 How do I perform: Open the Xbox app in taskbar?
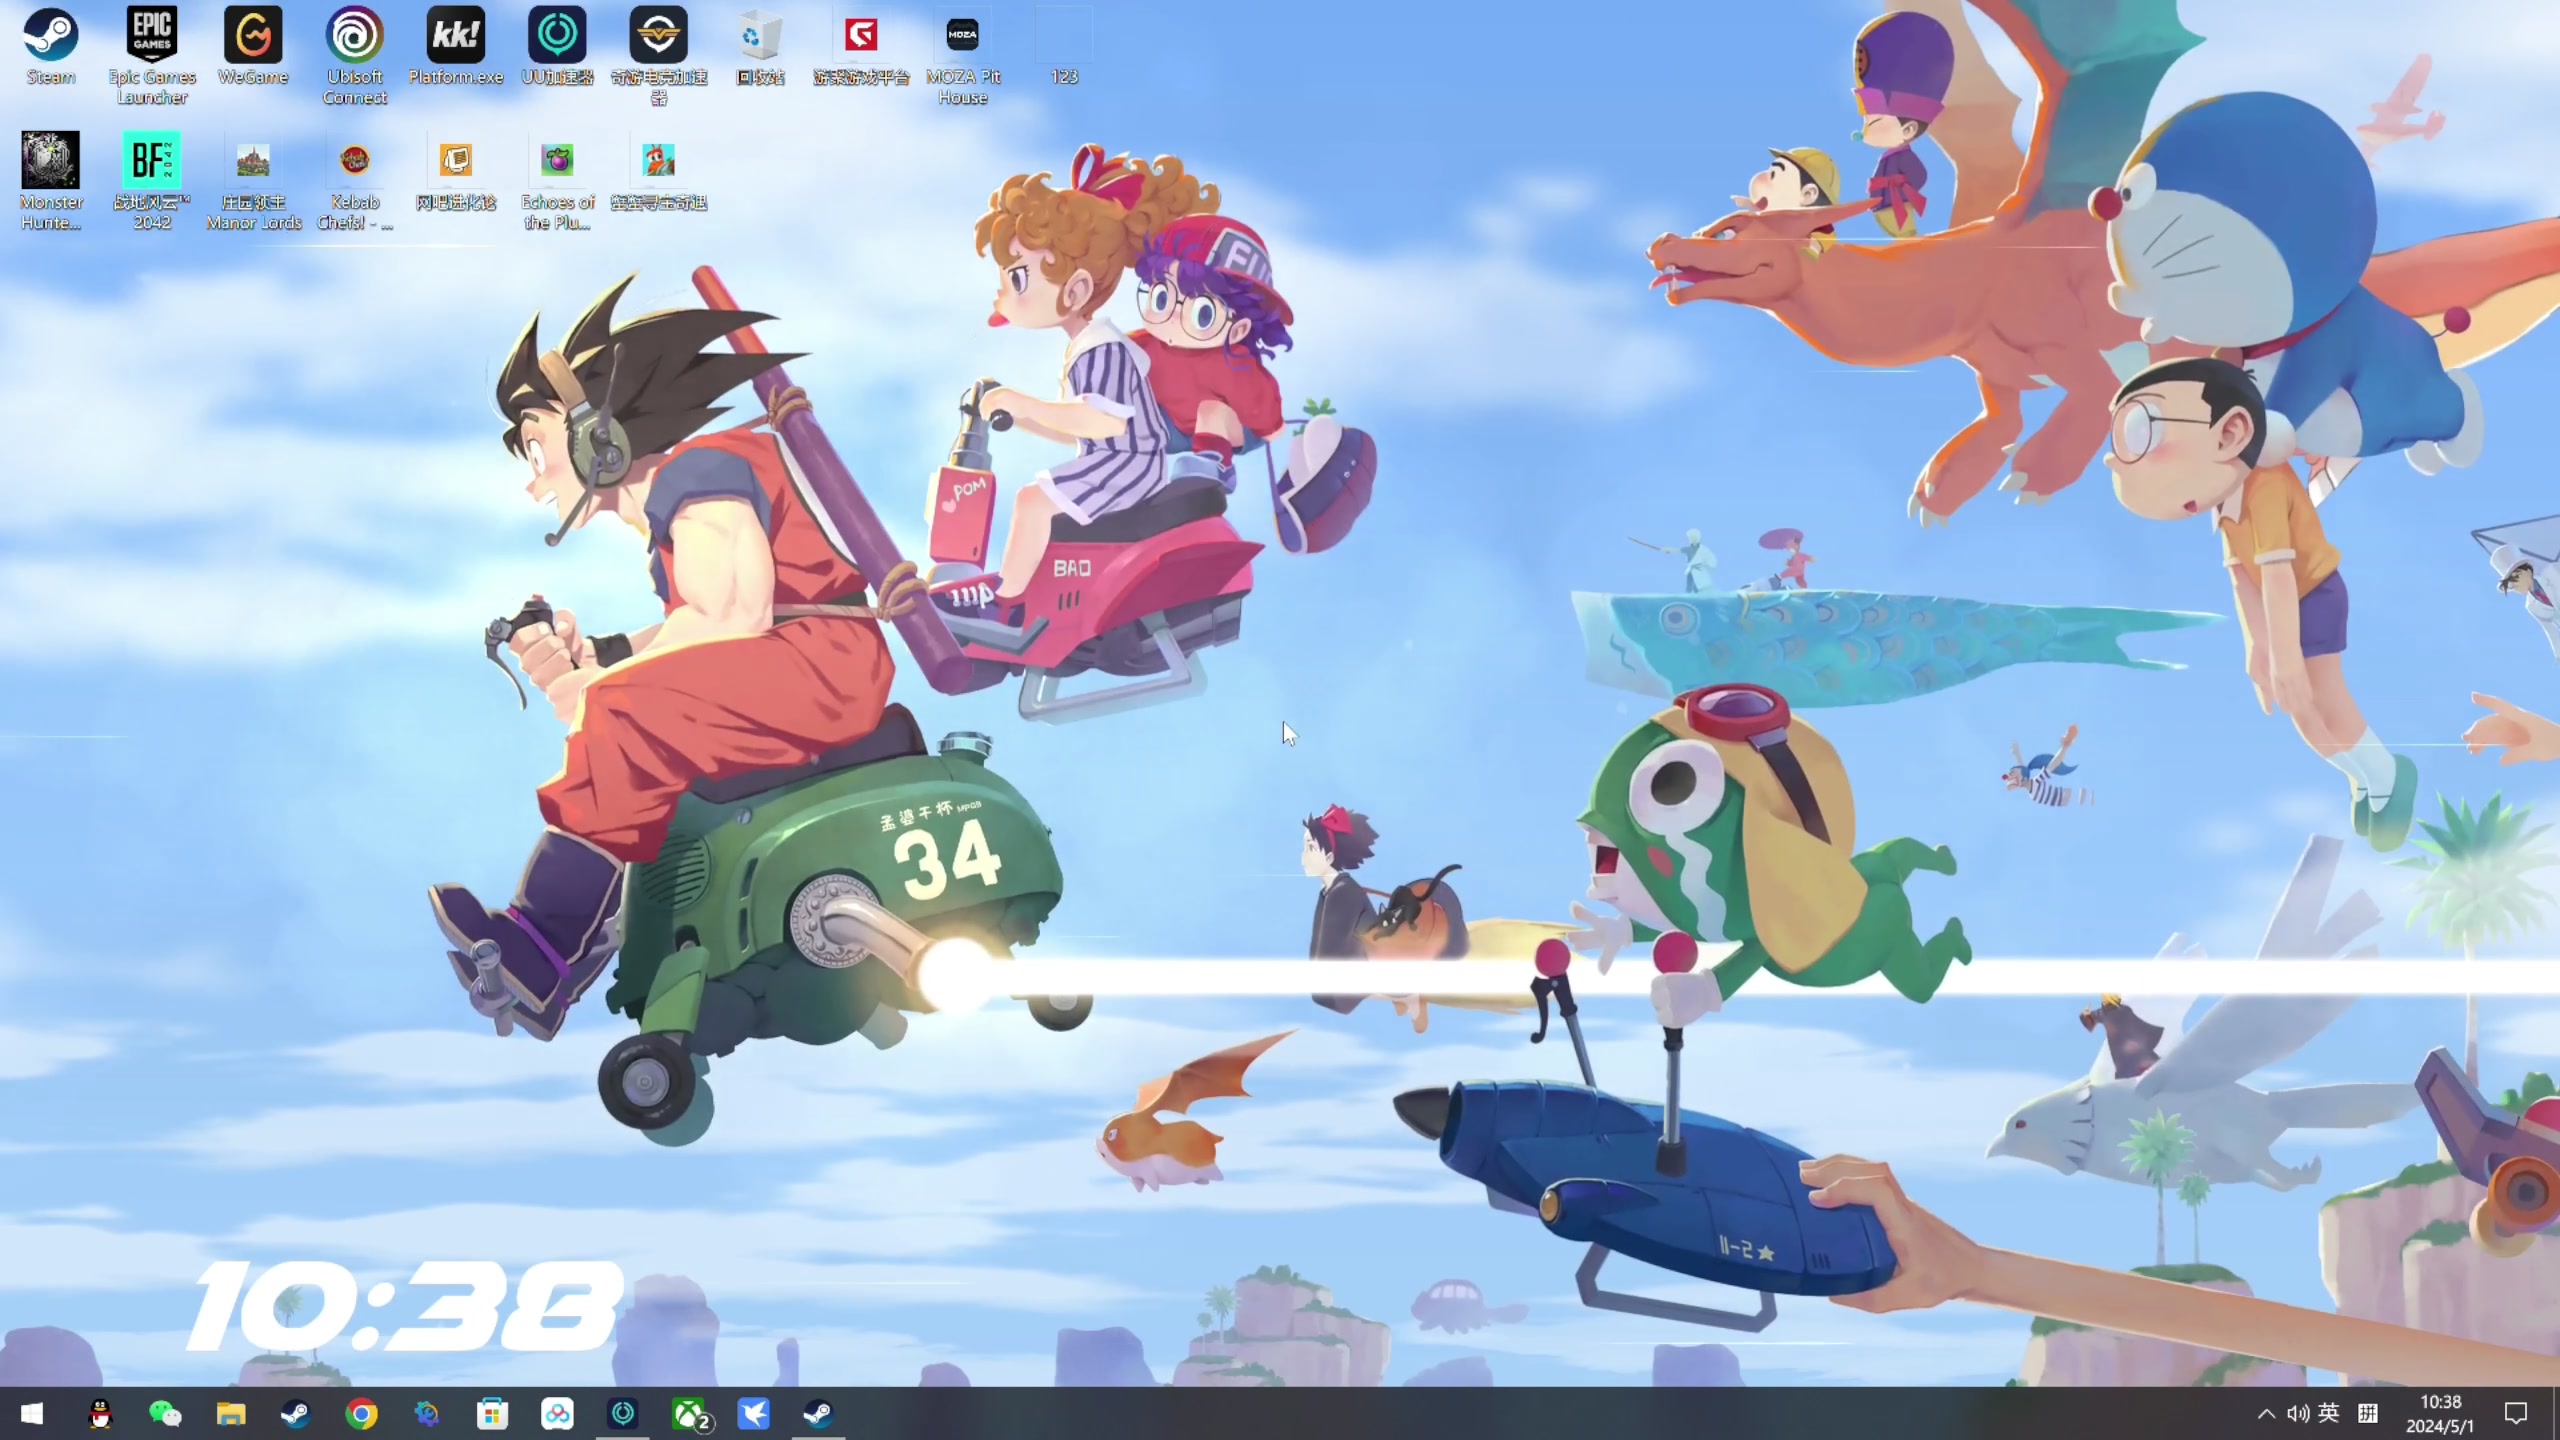click(689, 1413)
